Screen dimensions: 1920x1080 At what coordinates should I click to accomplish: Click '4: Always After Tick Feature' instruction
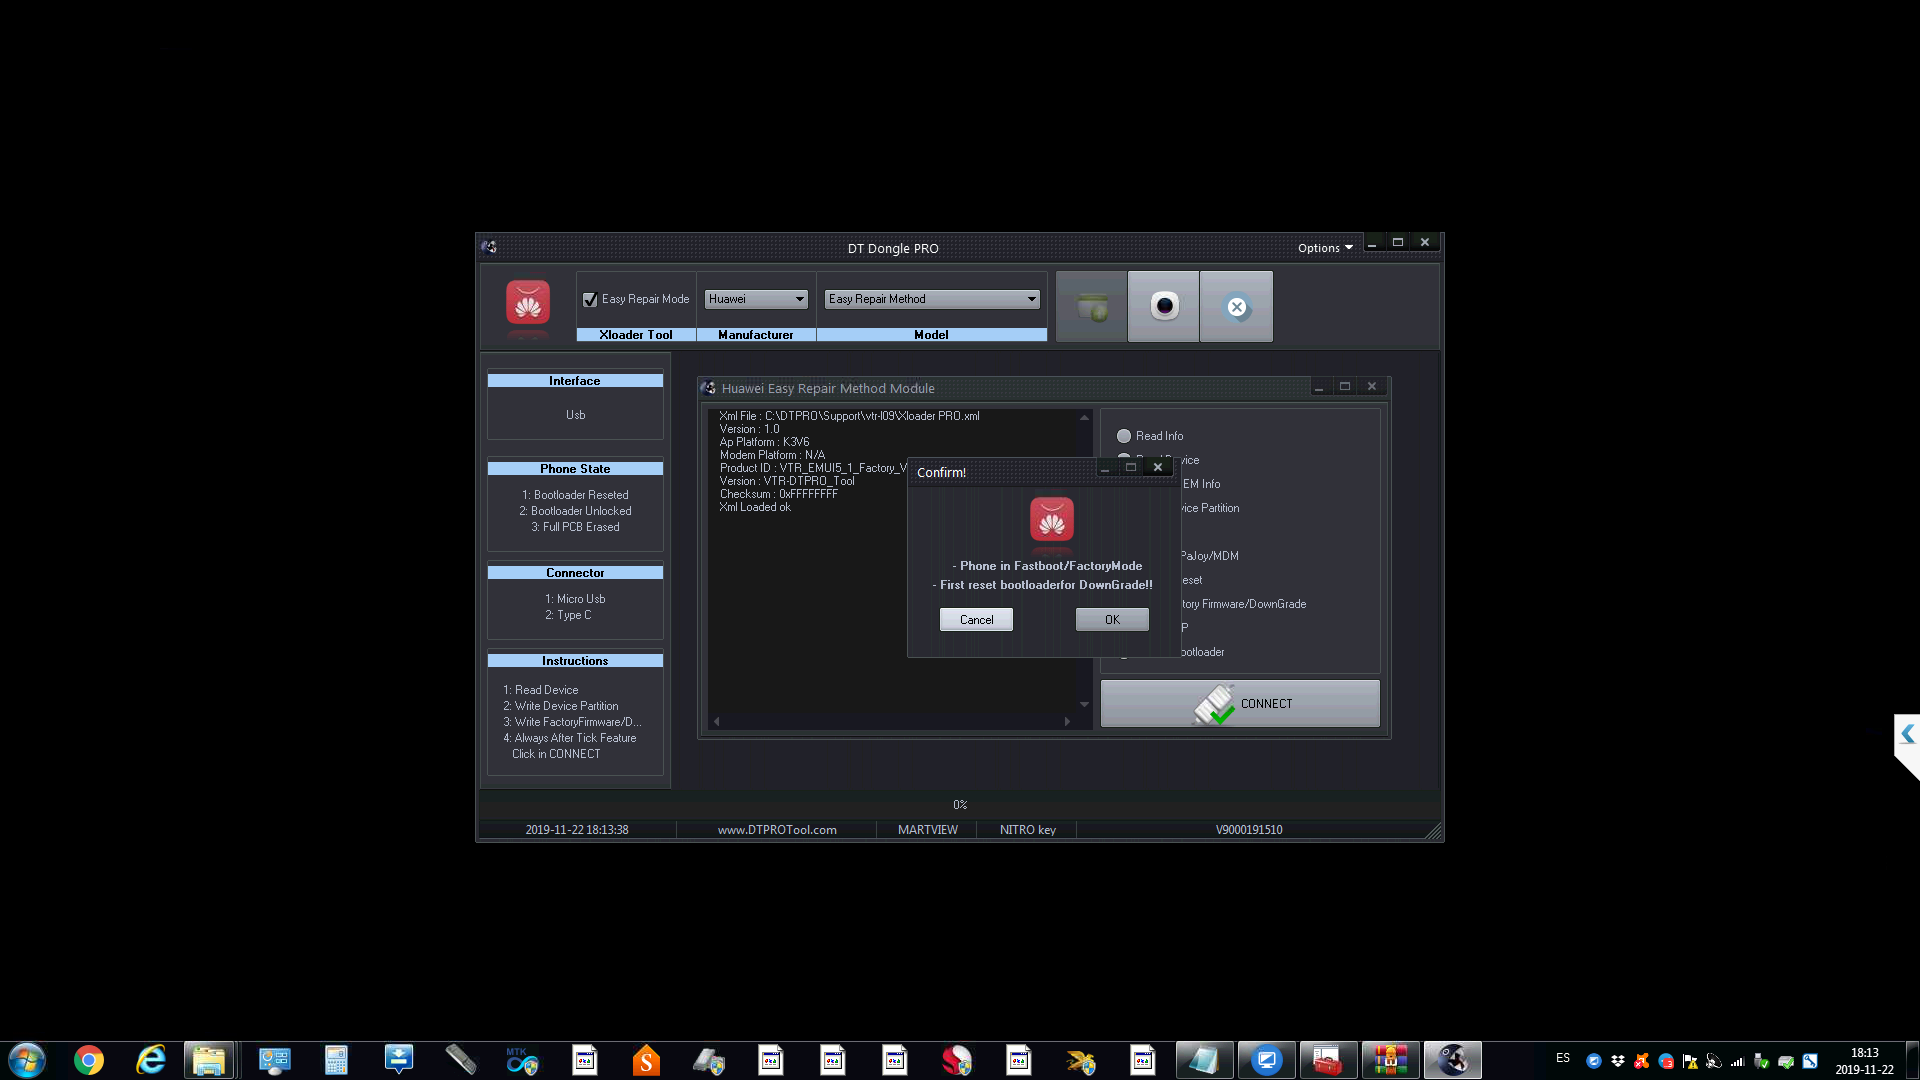569,738
